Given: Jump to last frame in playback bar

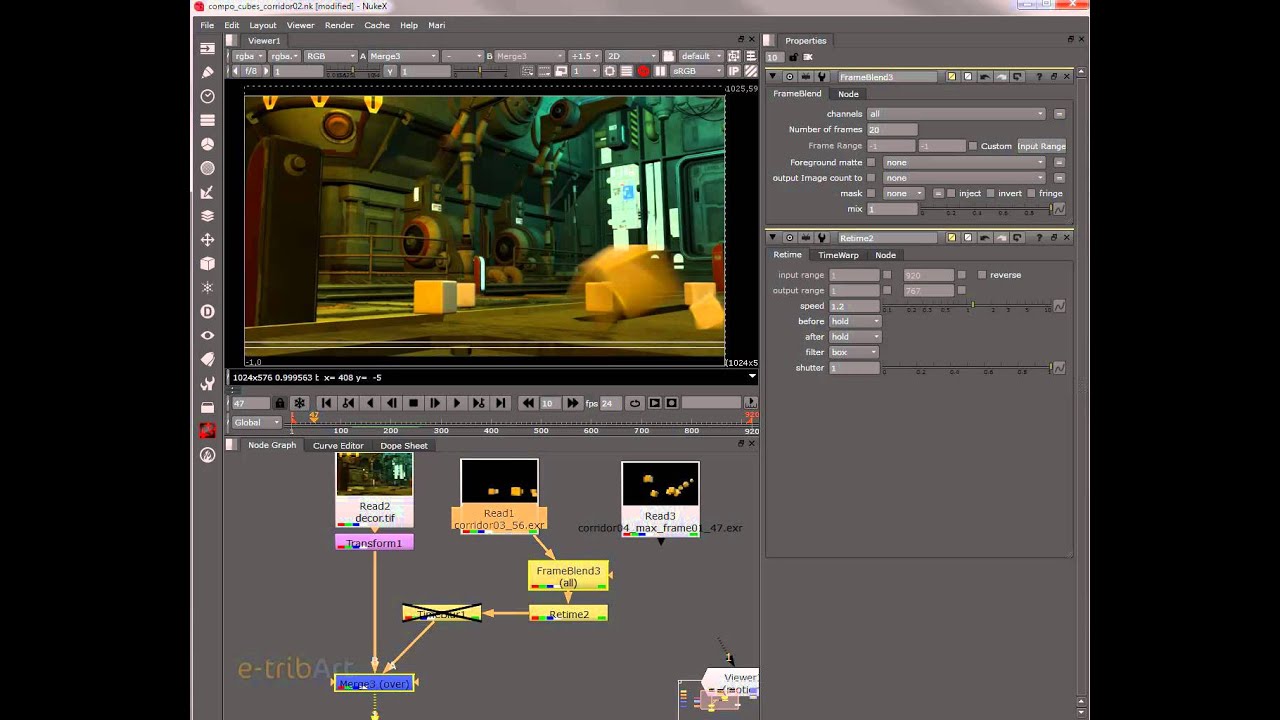Looking at the screenshot, I should [x=501, y=403].
